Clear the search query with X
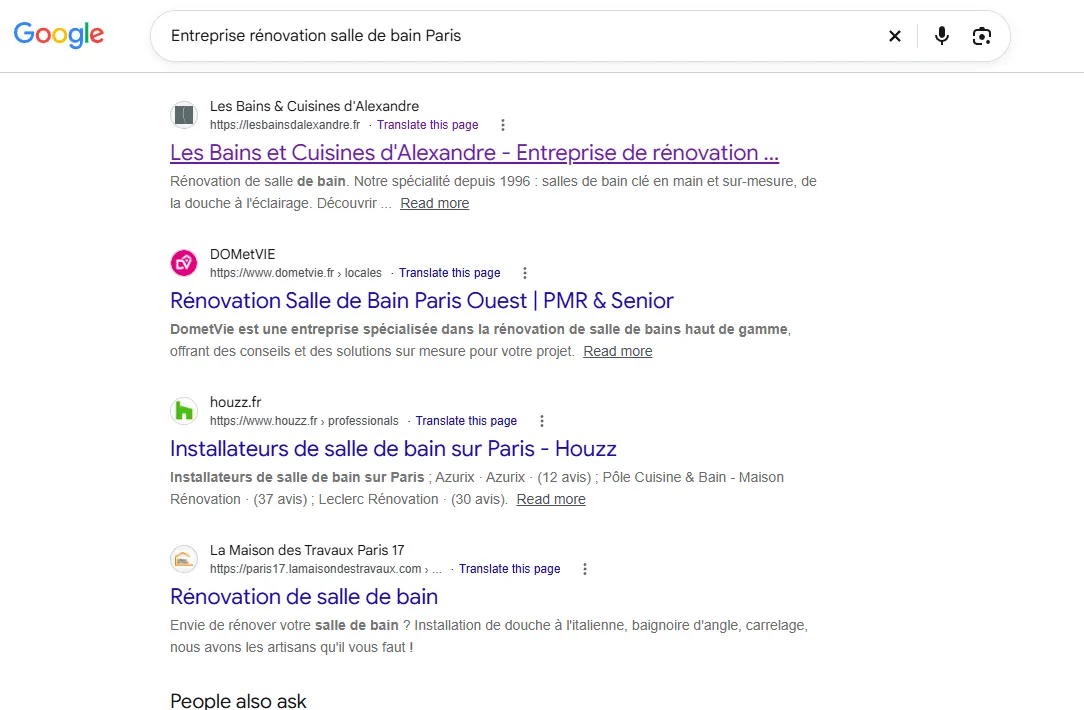The image size is (1084, 710). click(895, 36)
